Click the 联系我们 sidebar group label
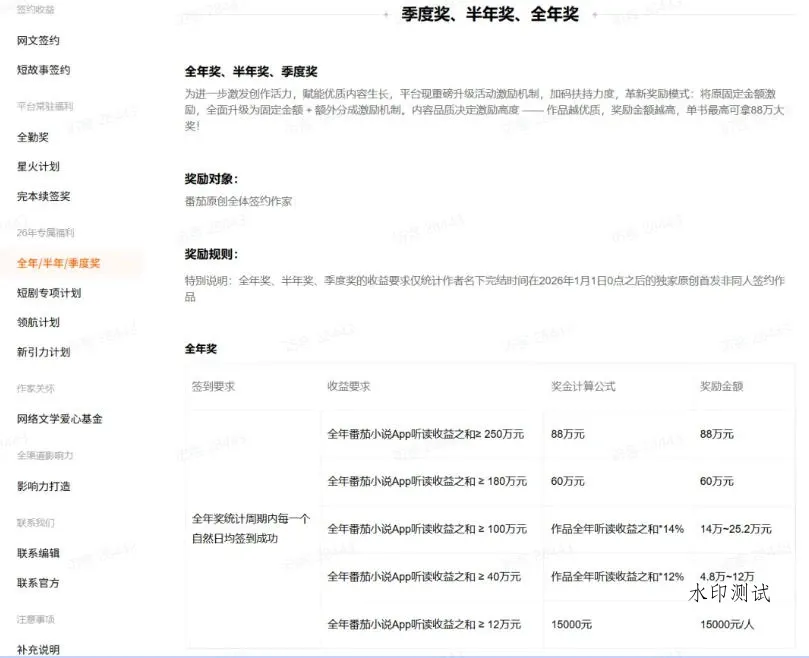Image resolution: width=809 pixels, height=658 pixels. coord(36,523)
